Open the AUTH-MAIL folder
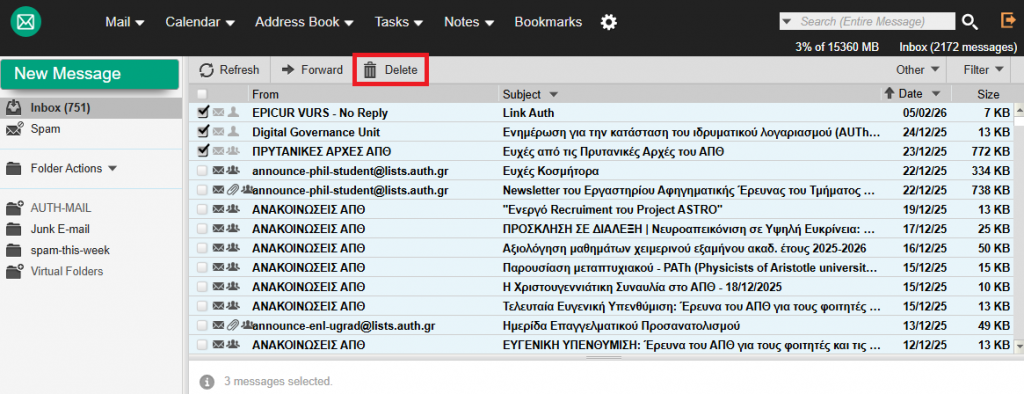The width and height of the screenshot is (1024, 394). click(x=61, y=208)
